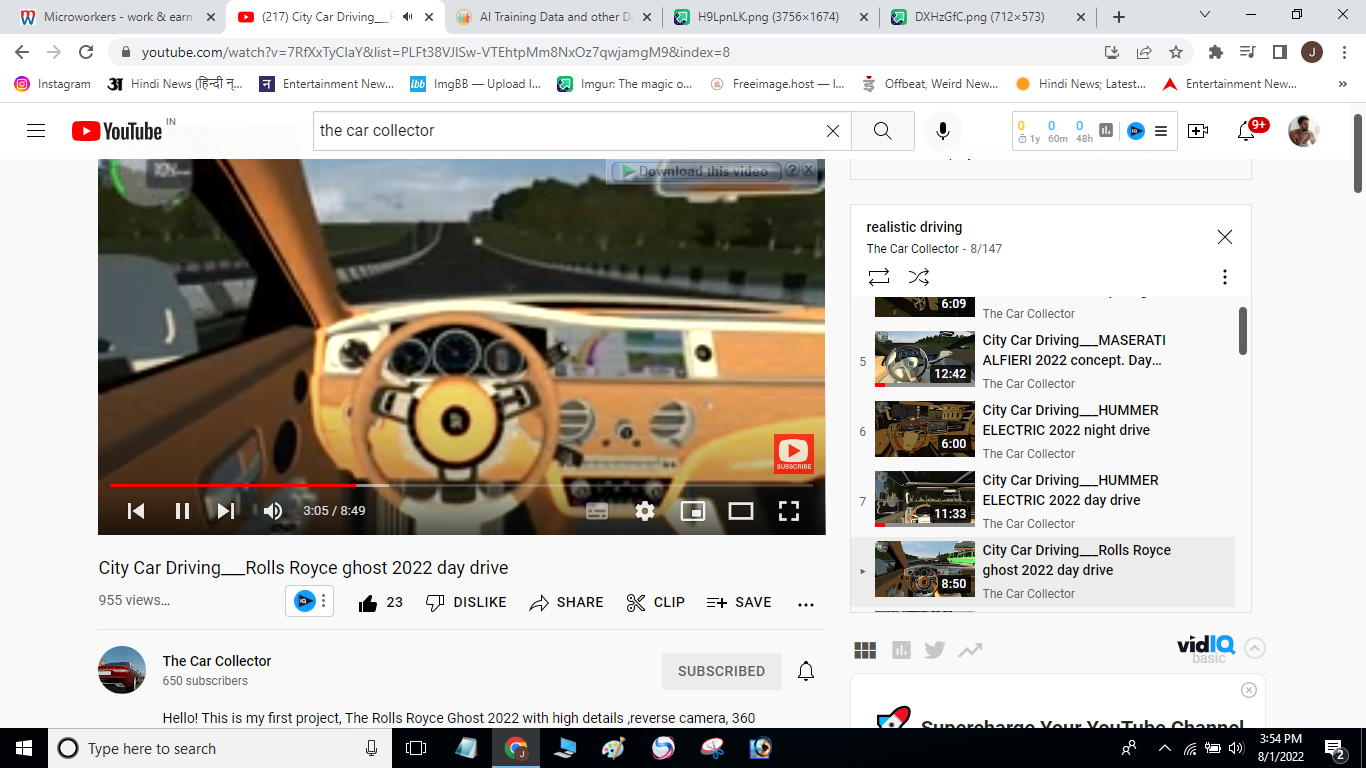Switch to miniplayer mode
The height and width of the screenshot is (768, 1366).
(692, 511)
